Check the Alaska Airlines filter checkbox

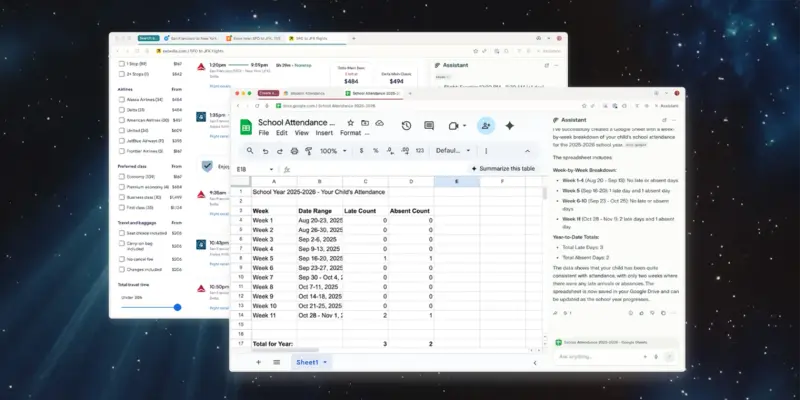click(x=121, y=100)
